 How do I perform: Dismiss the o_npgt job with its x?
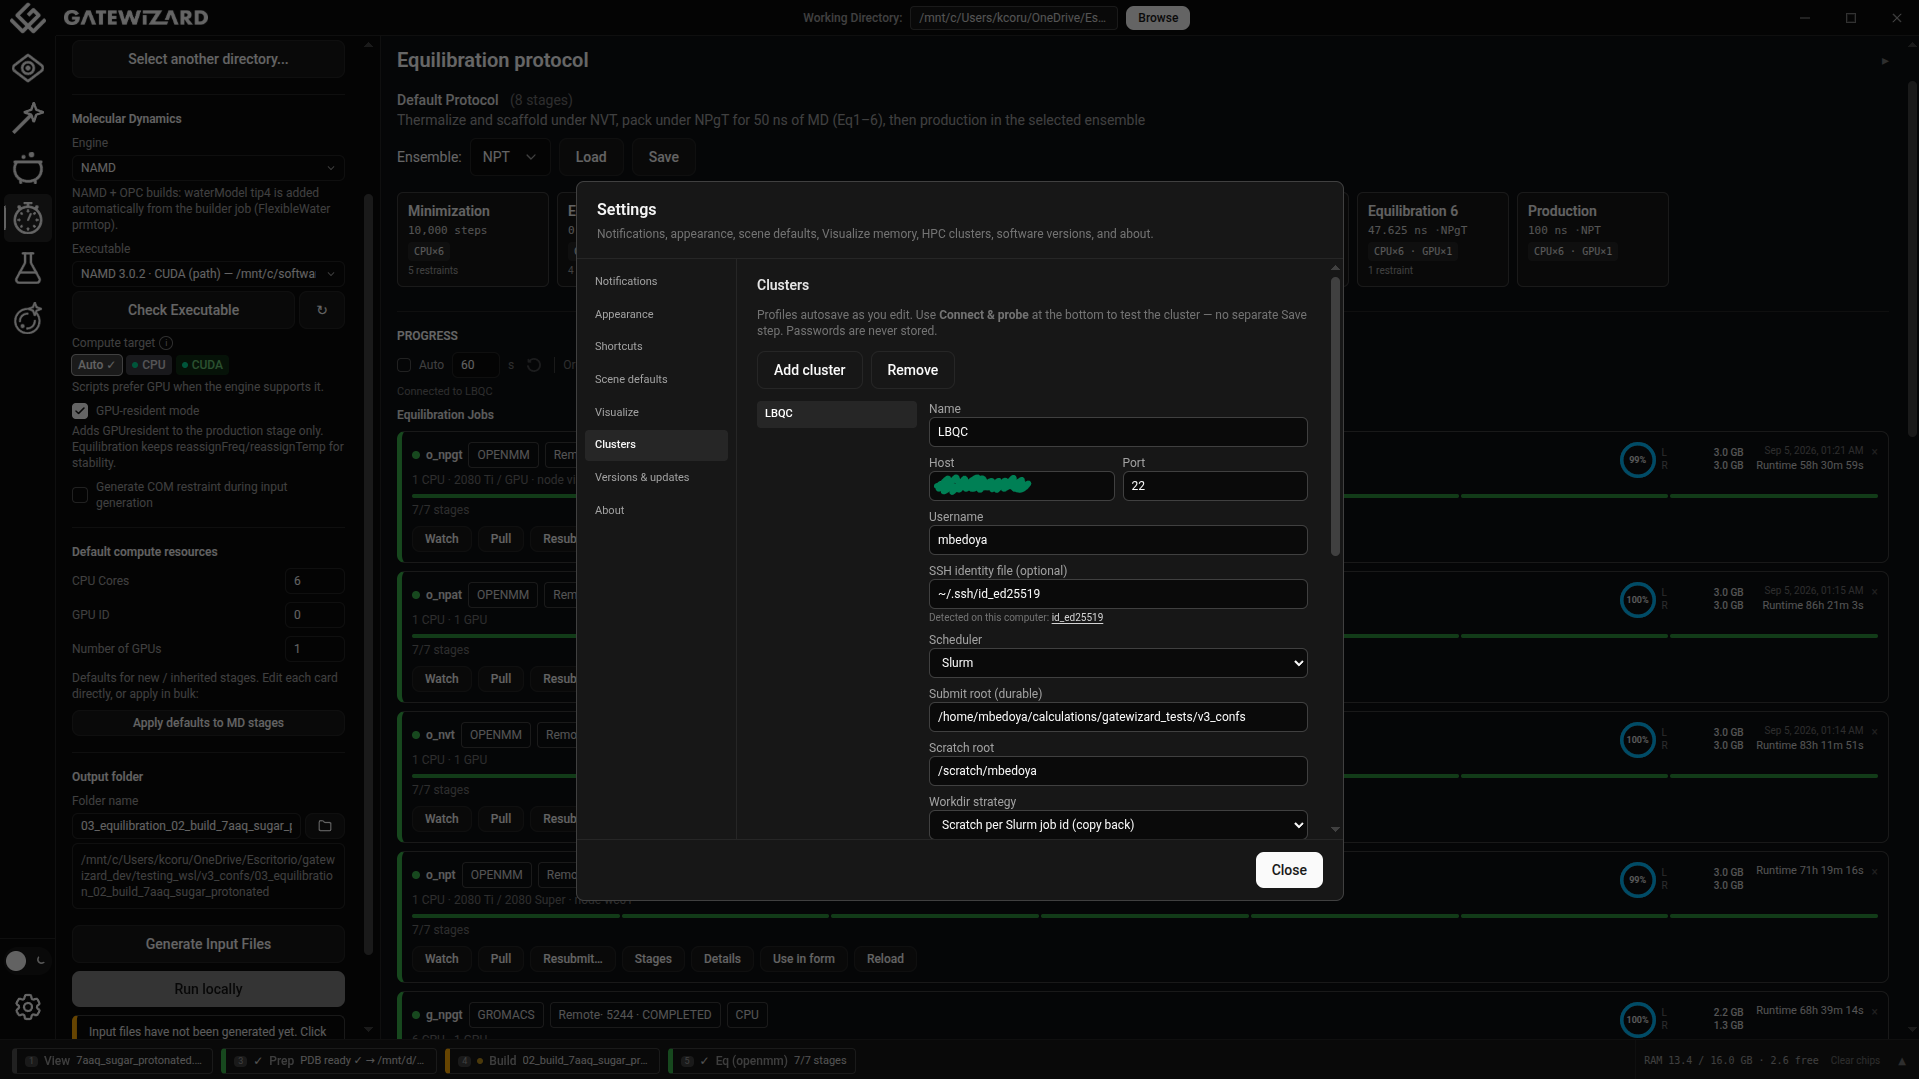pos(1875,452)
